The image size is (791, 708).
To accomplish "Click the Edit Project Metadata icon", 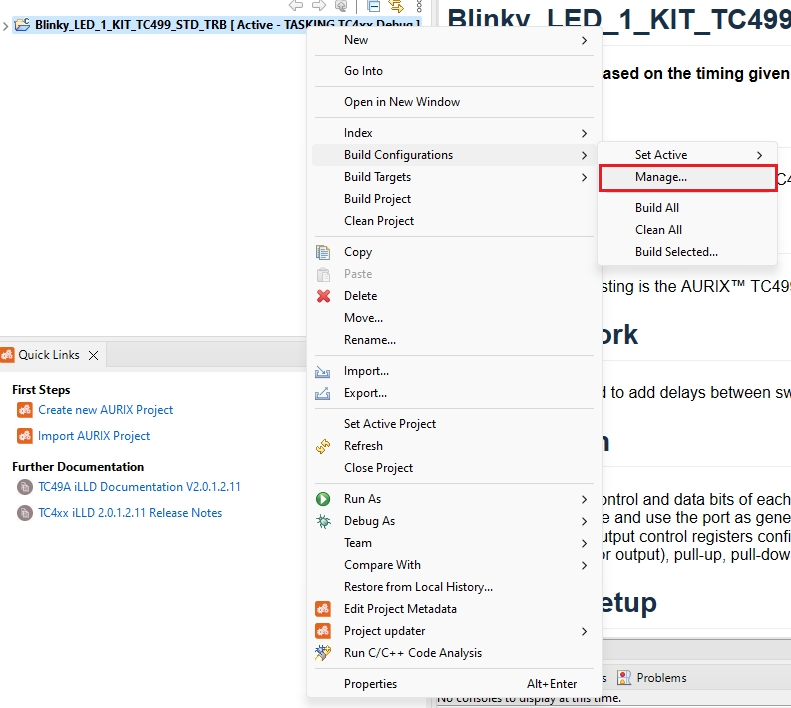I will [323, 609].
